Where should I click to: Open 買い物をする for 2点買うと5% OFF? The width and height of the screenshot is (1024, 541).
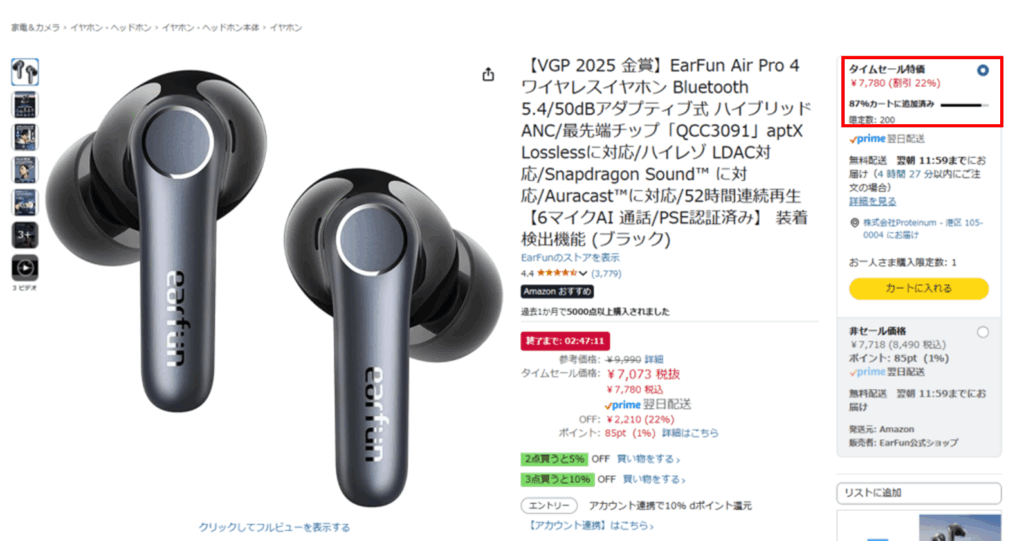648,459
